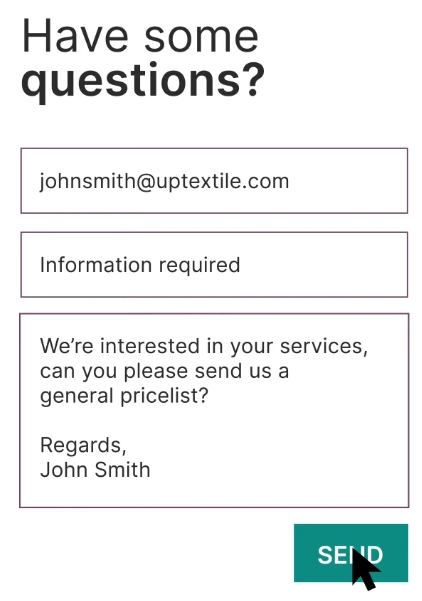Click the "johnsmith" part of email address
This screenshot has height=601, width=422.
point(87,182)
